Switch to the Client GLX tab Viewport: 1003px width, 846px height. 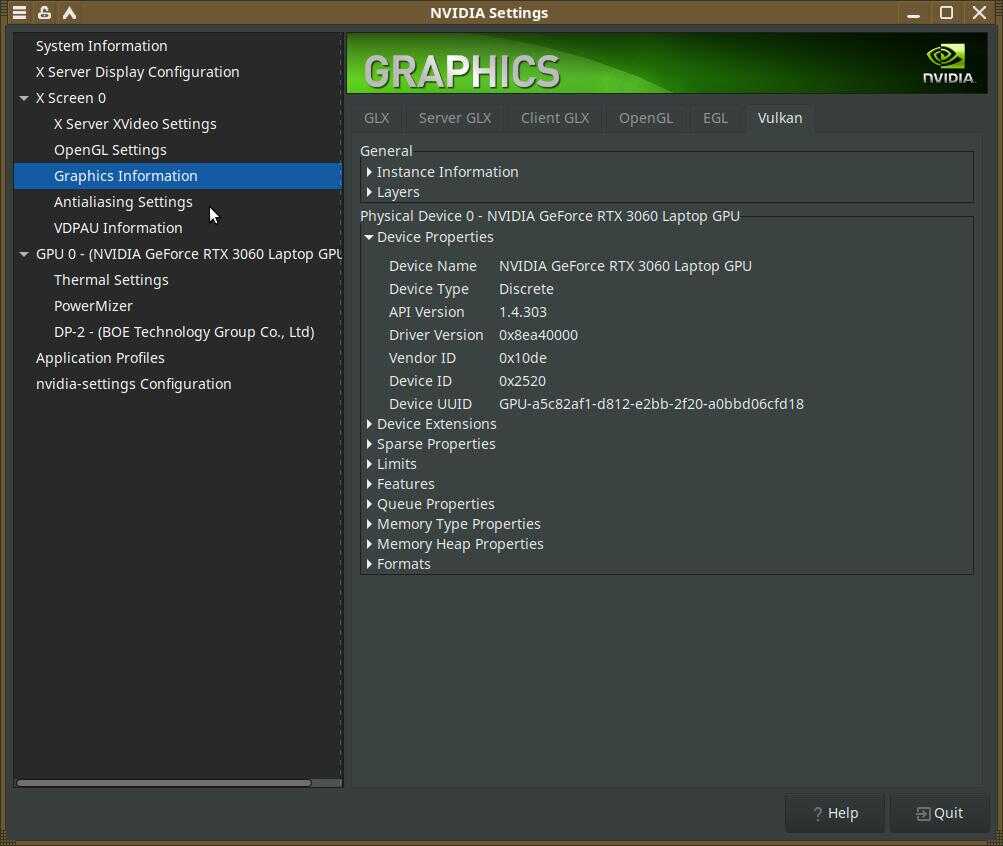(555, 118)
